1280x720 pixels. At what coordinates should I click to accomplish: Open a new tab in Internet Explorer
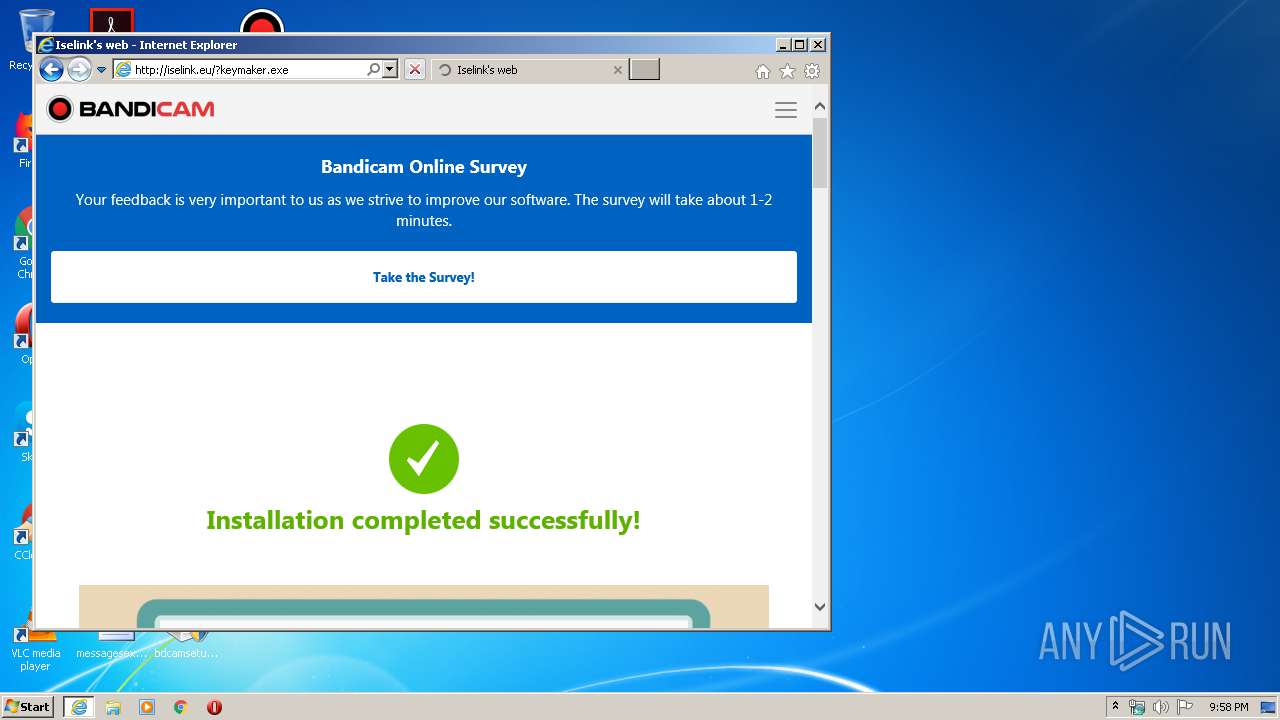[x=644, y=70]
